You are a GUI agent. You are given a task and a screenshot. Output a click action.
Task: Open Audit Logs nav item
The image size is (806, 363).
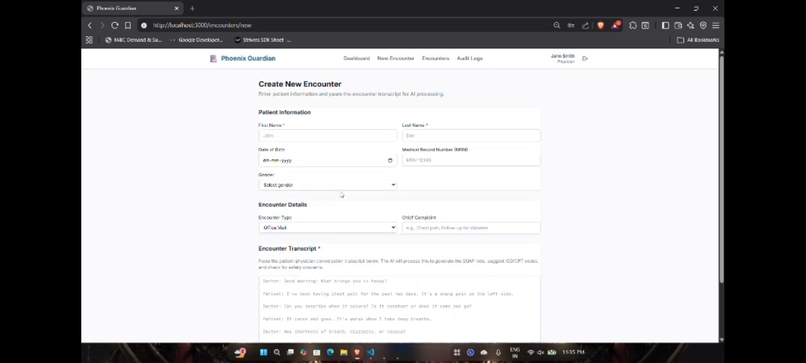click(x=470, y=59)
